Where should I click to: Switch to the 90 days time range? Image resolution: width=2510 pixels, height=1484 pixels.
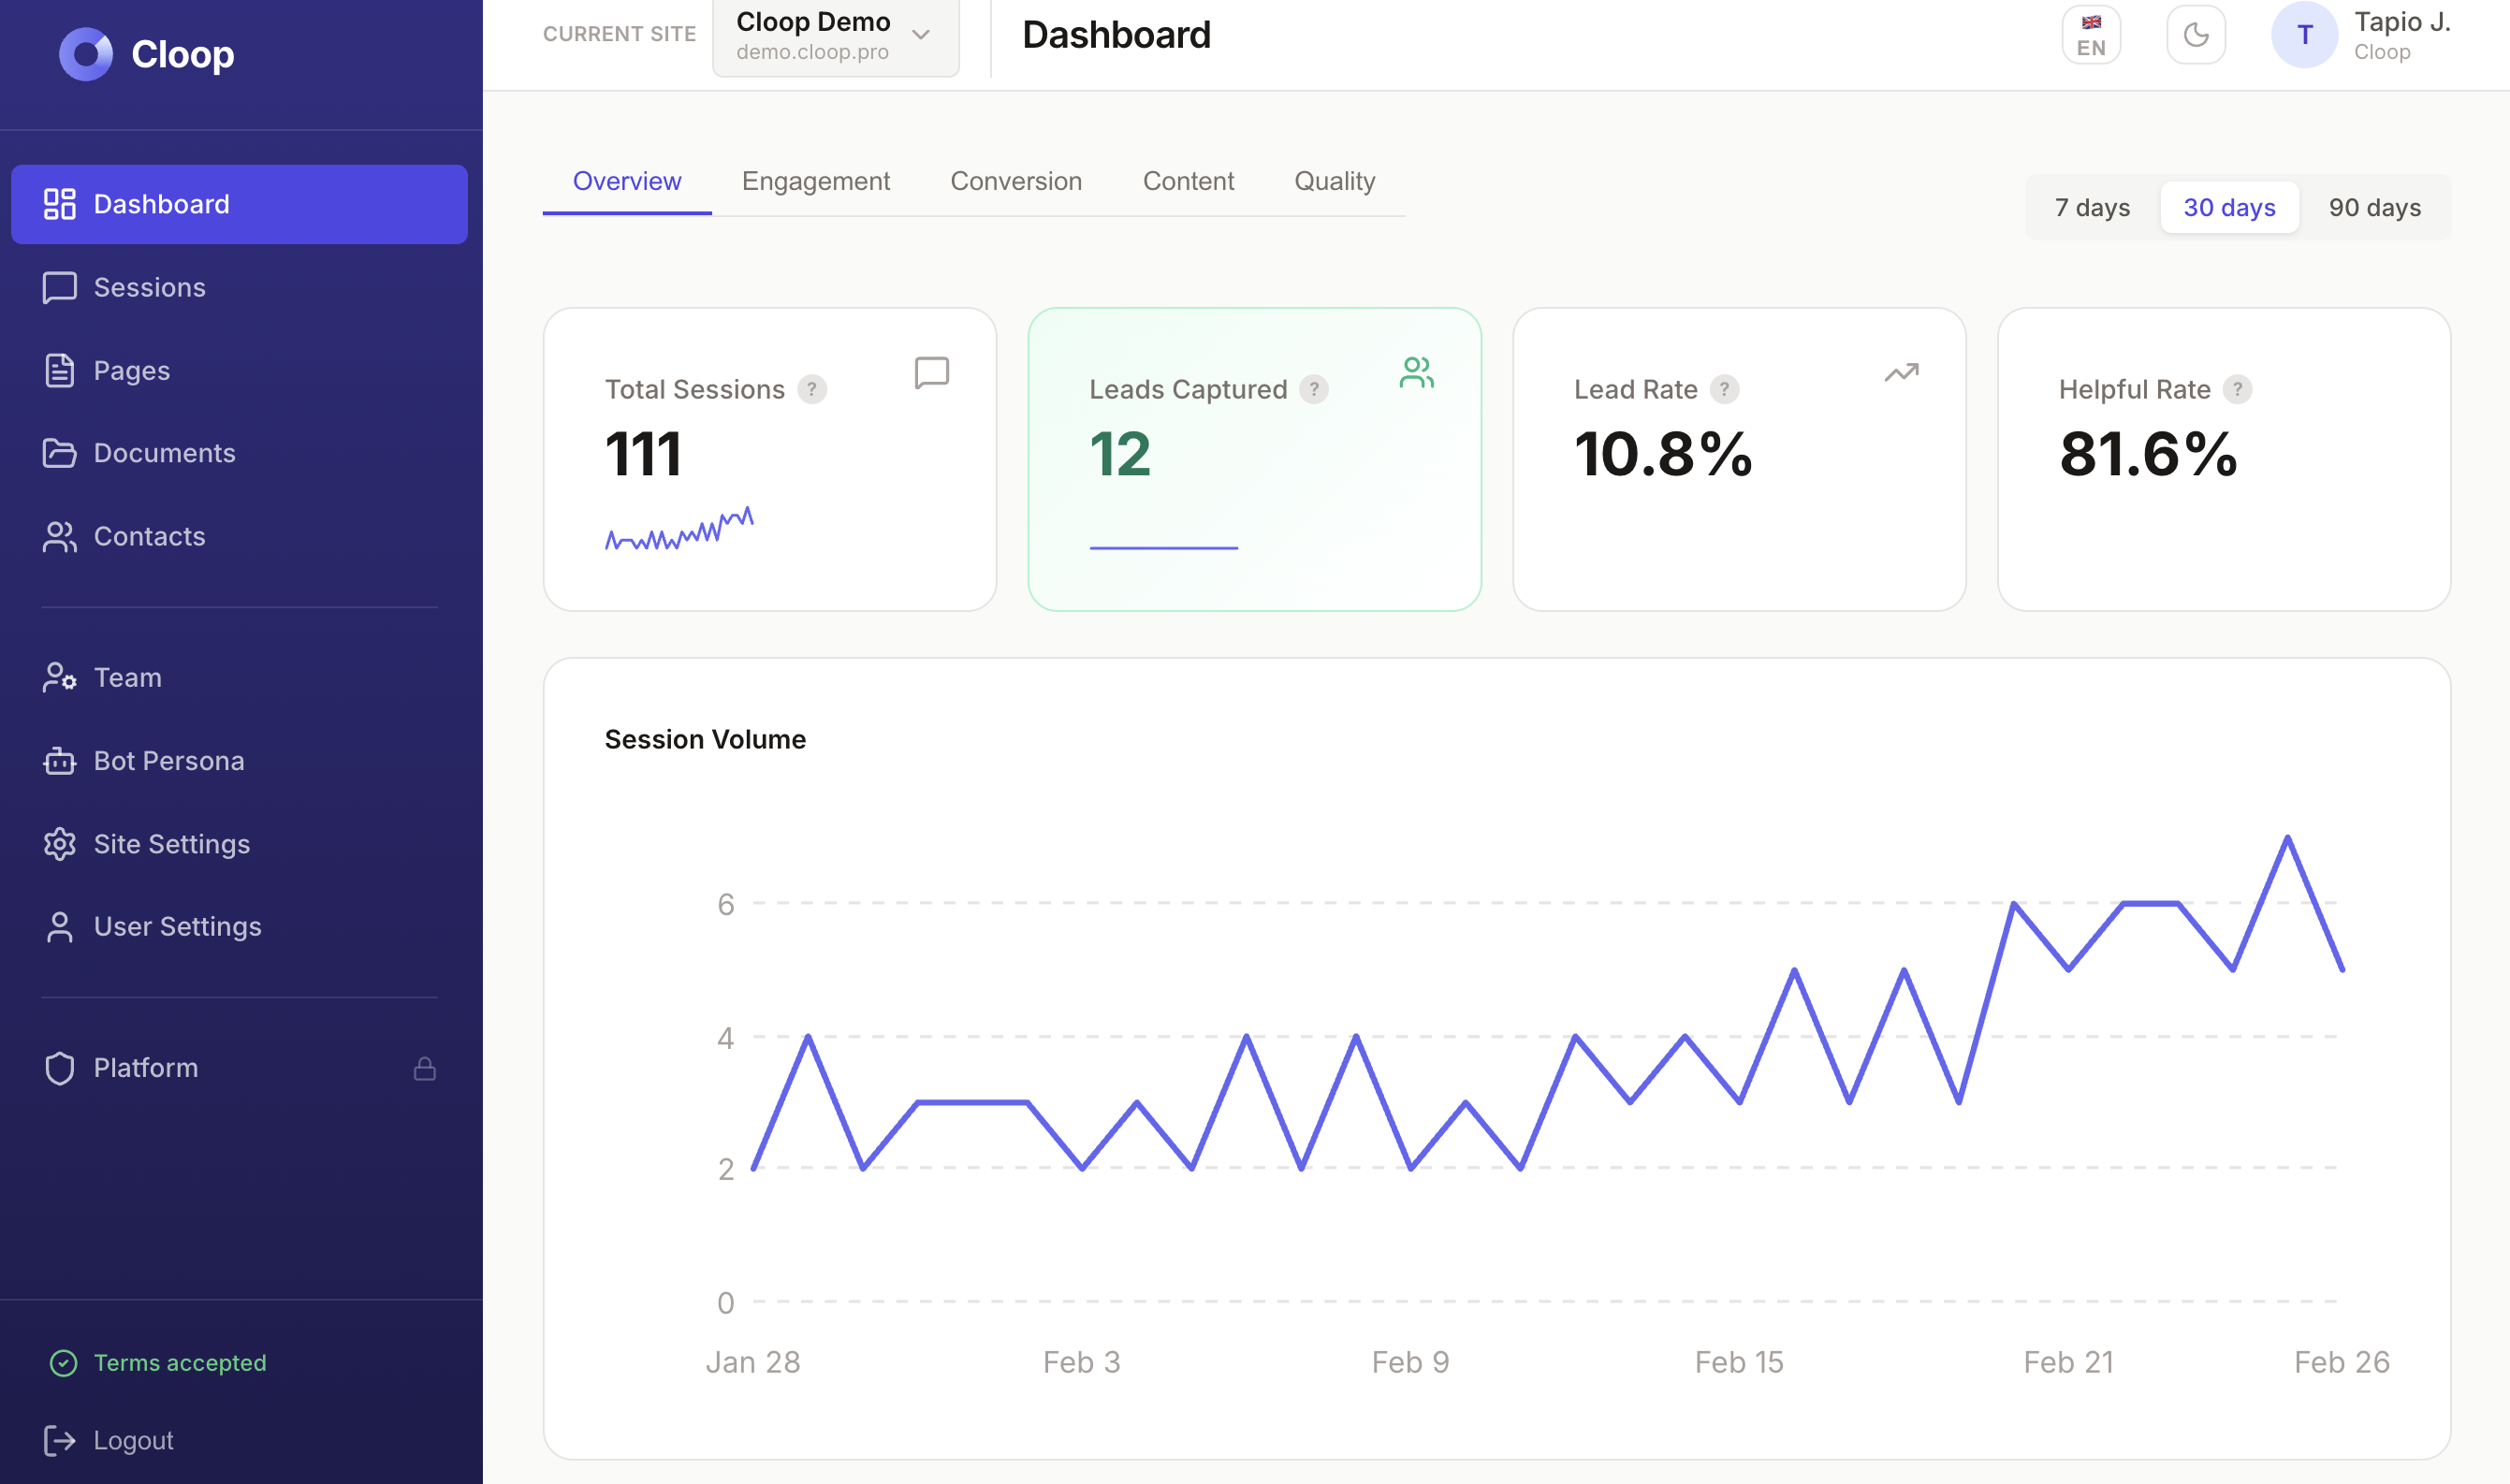(x=2374, y=207)
